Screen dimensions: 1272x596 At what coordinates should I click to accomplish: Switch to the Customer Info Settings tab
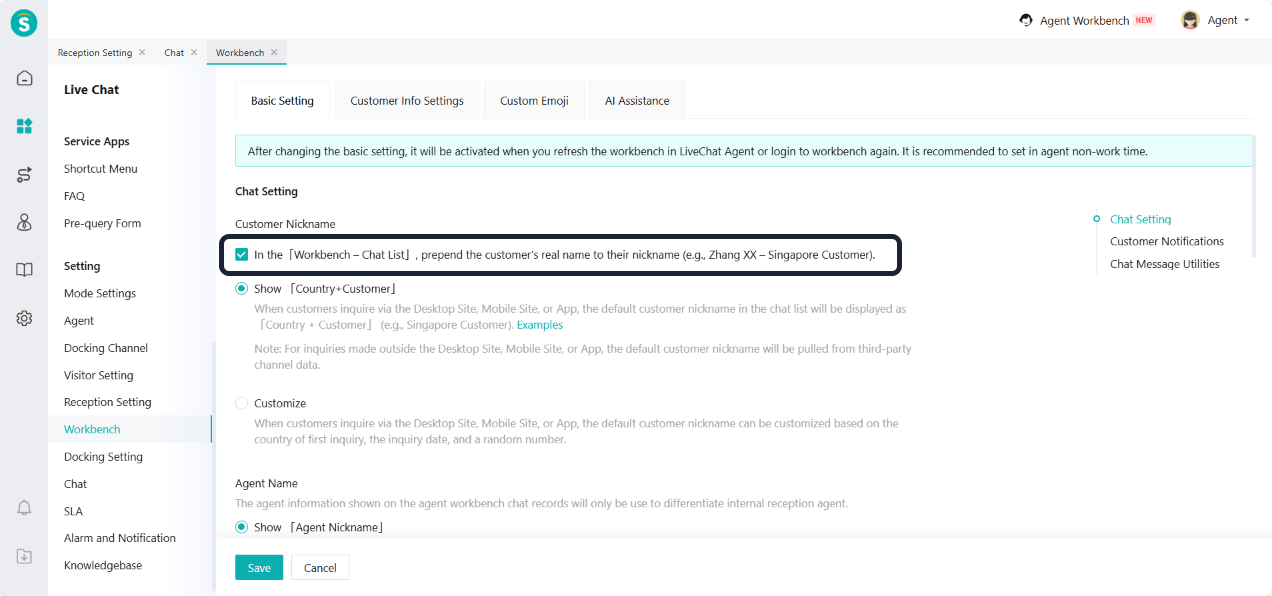click(407, 101)
